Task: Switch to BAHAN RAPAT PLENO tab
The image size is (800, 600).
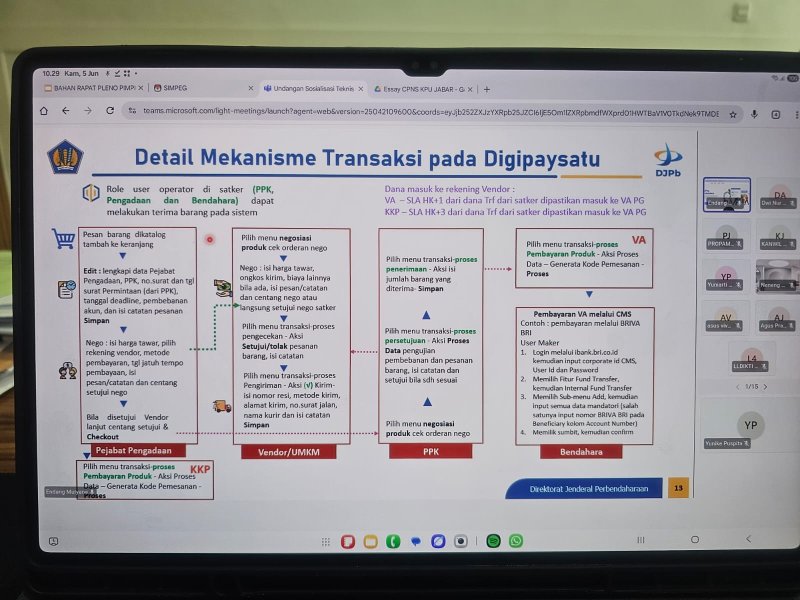Action: [90, 88]
